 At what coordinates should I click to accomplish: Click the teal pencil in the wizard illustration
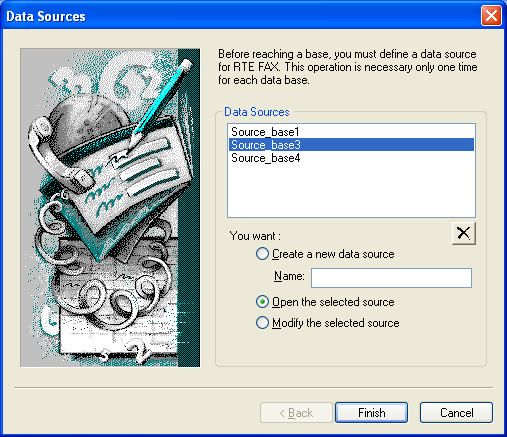[160, 100]
